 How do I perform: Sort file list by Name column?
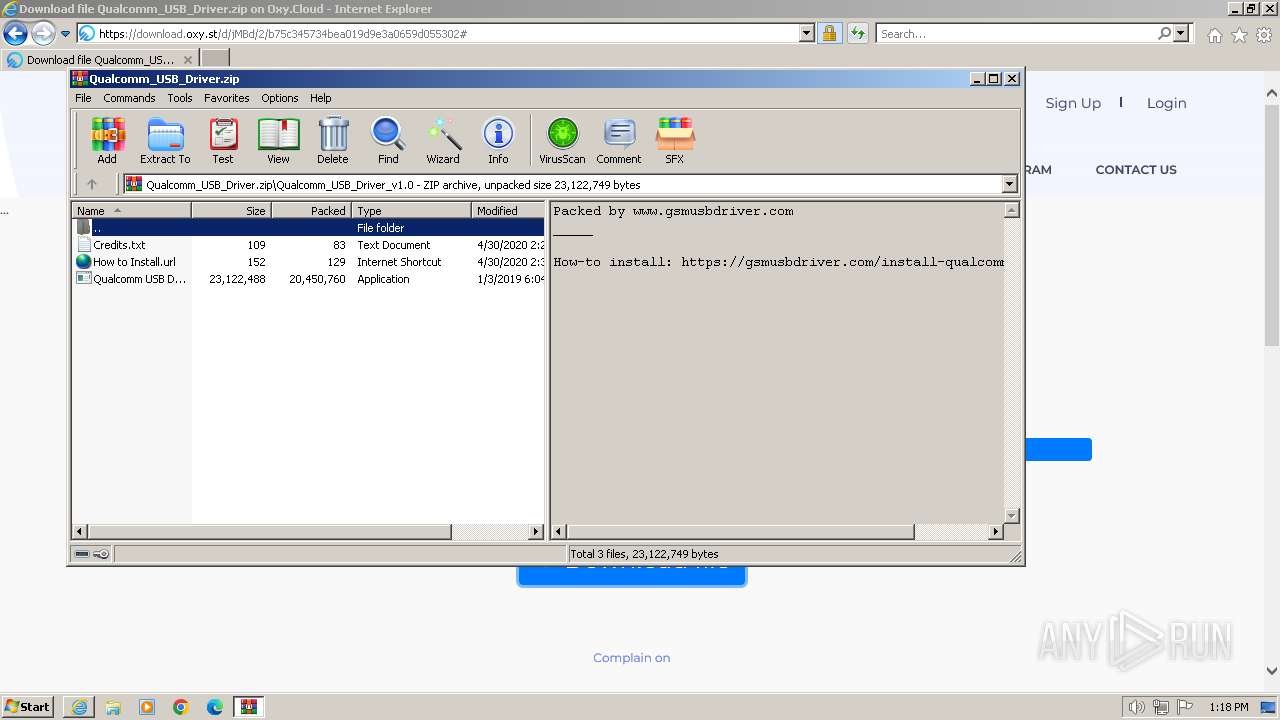click(x=131, y=210)
